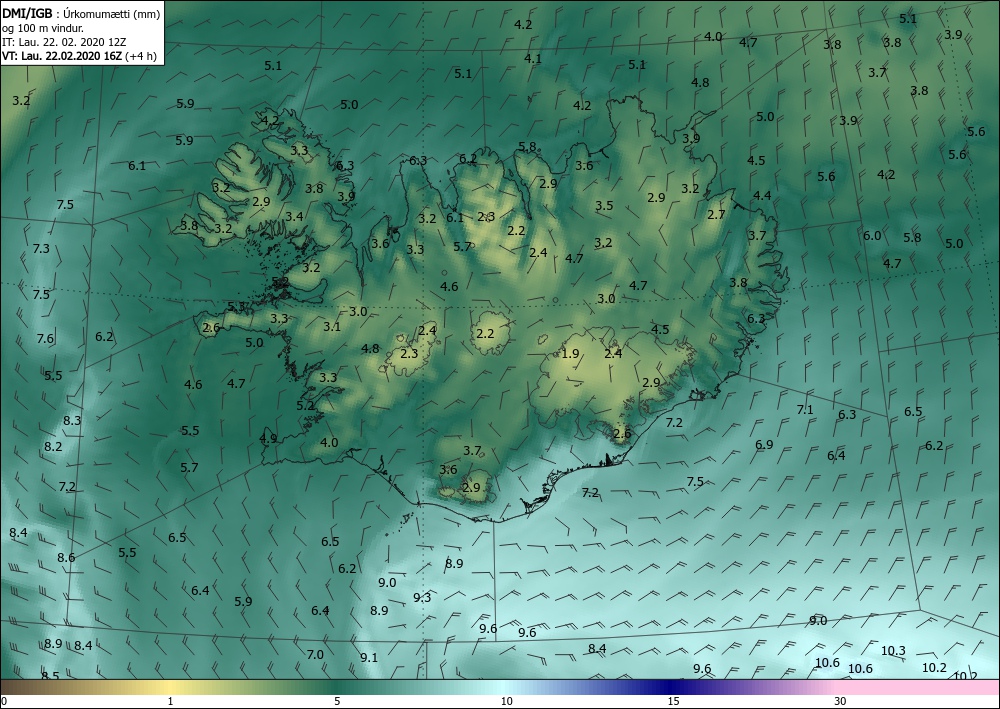This screenshot has width=1000, height=709.
Task: Click the "4.9" value on the map
Action: [268, 439]
